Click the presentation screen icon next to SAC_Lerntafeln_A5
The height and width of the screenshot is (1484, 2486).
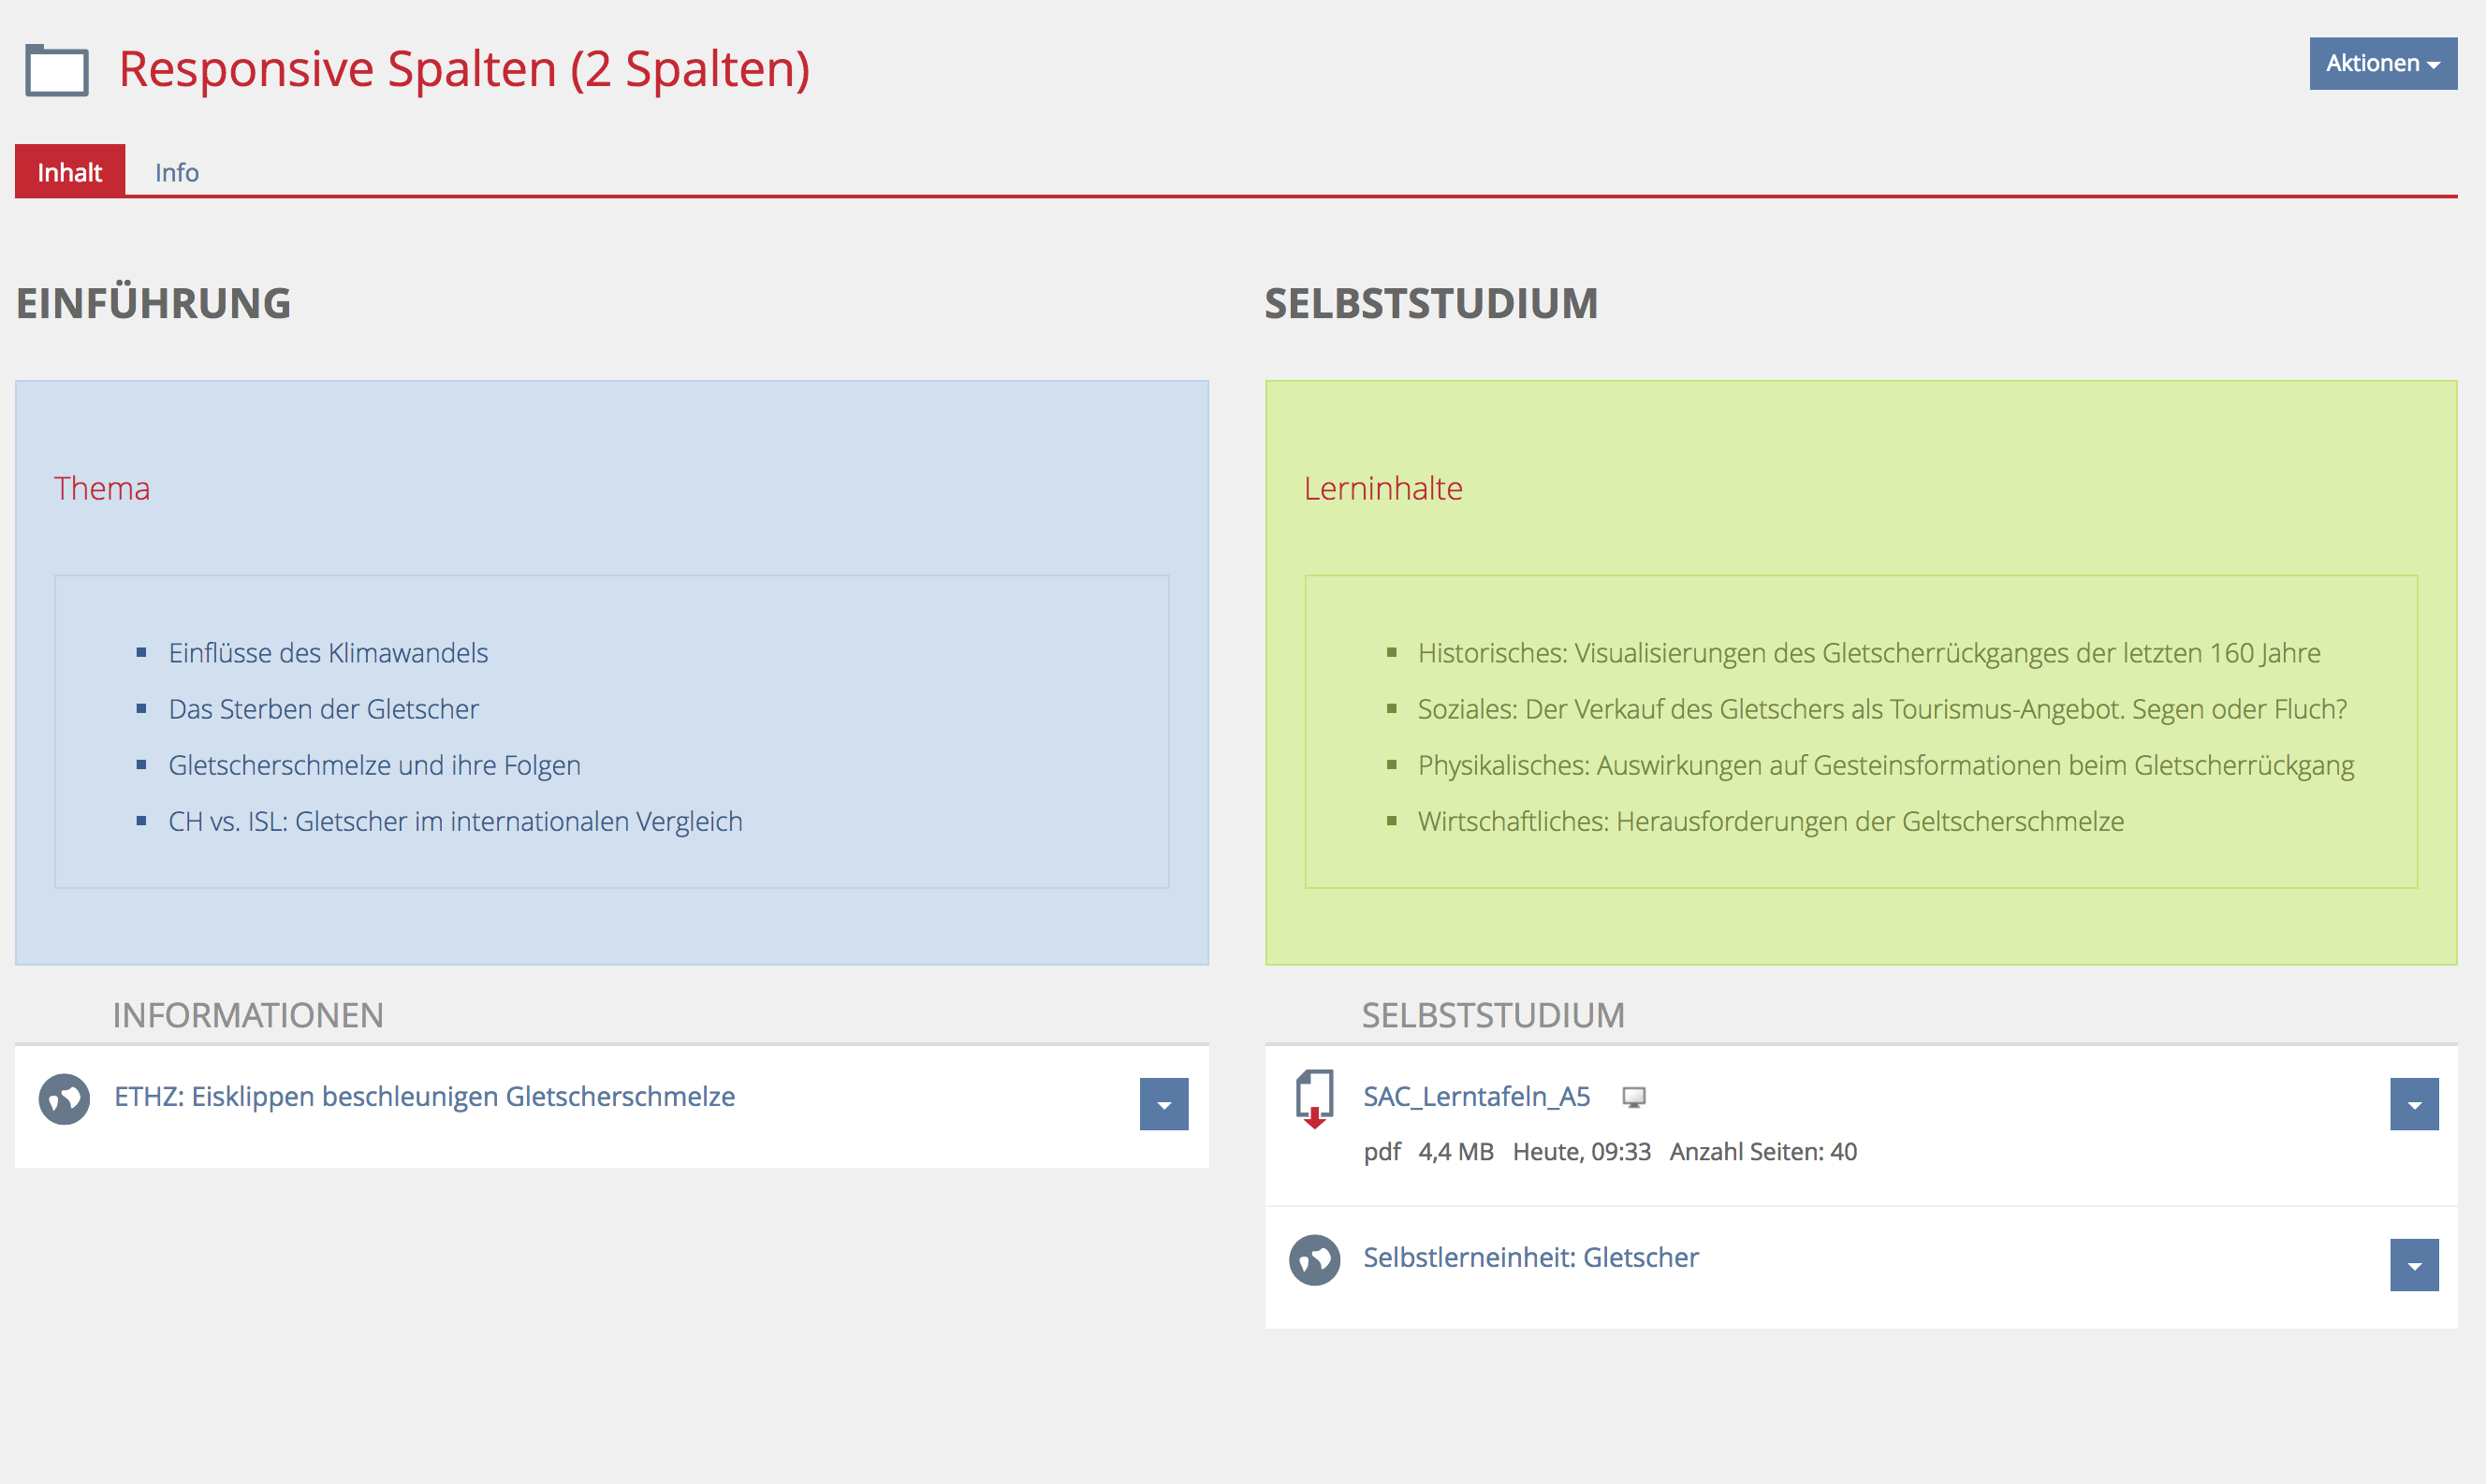coord(1634,1098)
